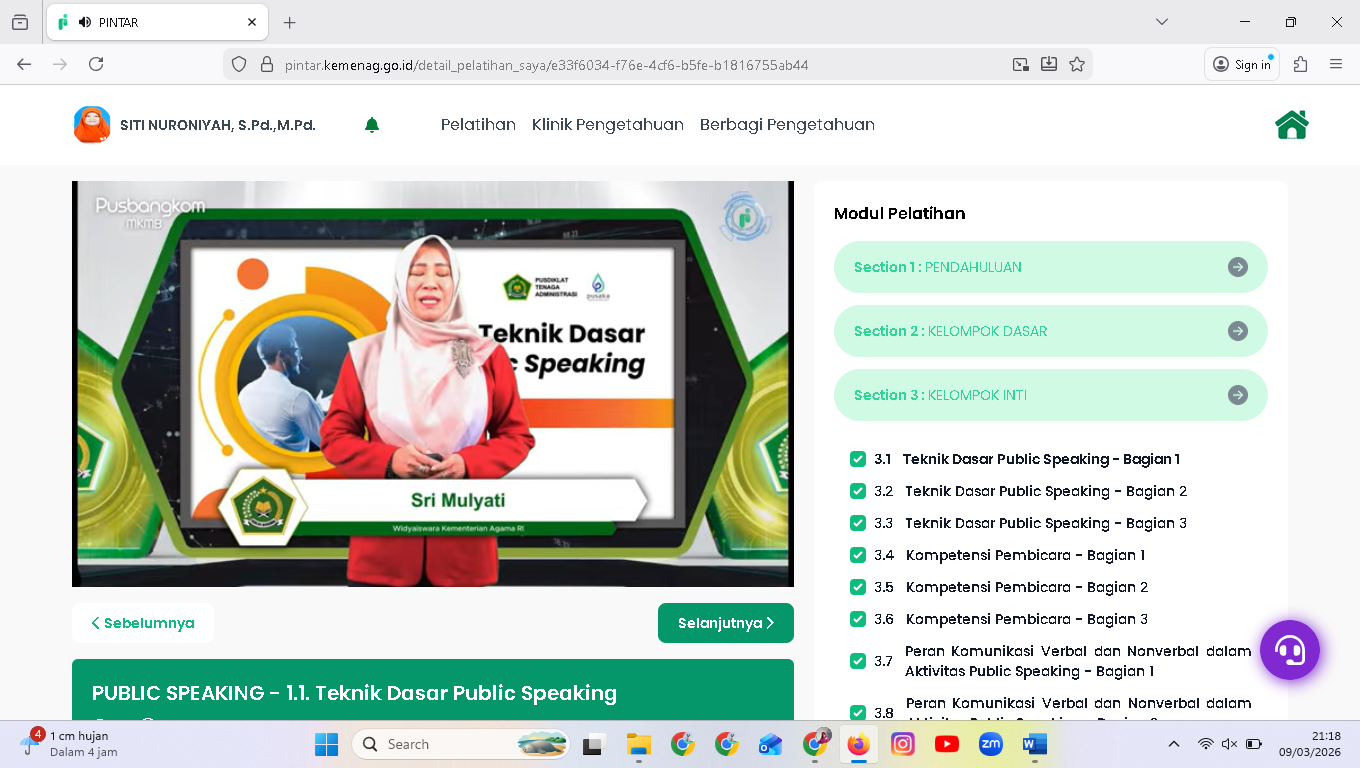Open the purple headset support chat

[1289, 650]
